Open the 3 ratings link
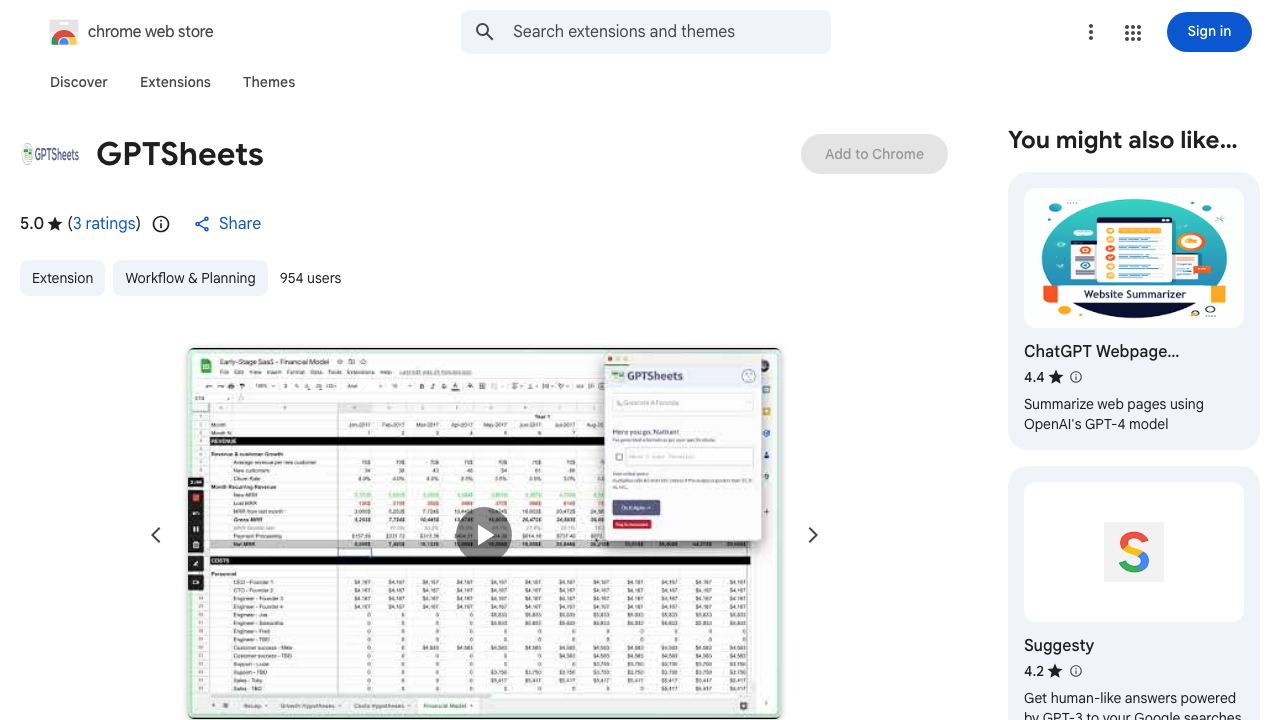1280x720 pixels. point(104,224)
